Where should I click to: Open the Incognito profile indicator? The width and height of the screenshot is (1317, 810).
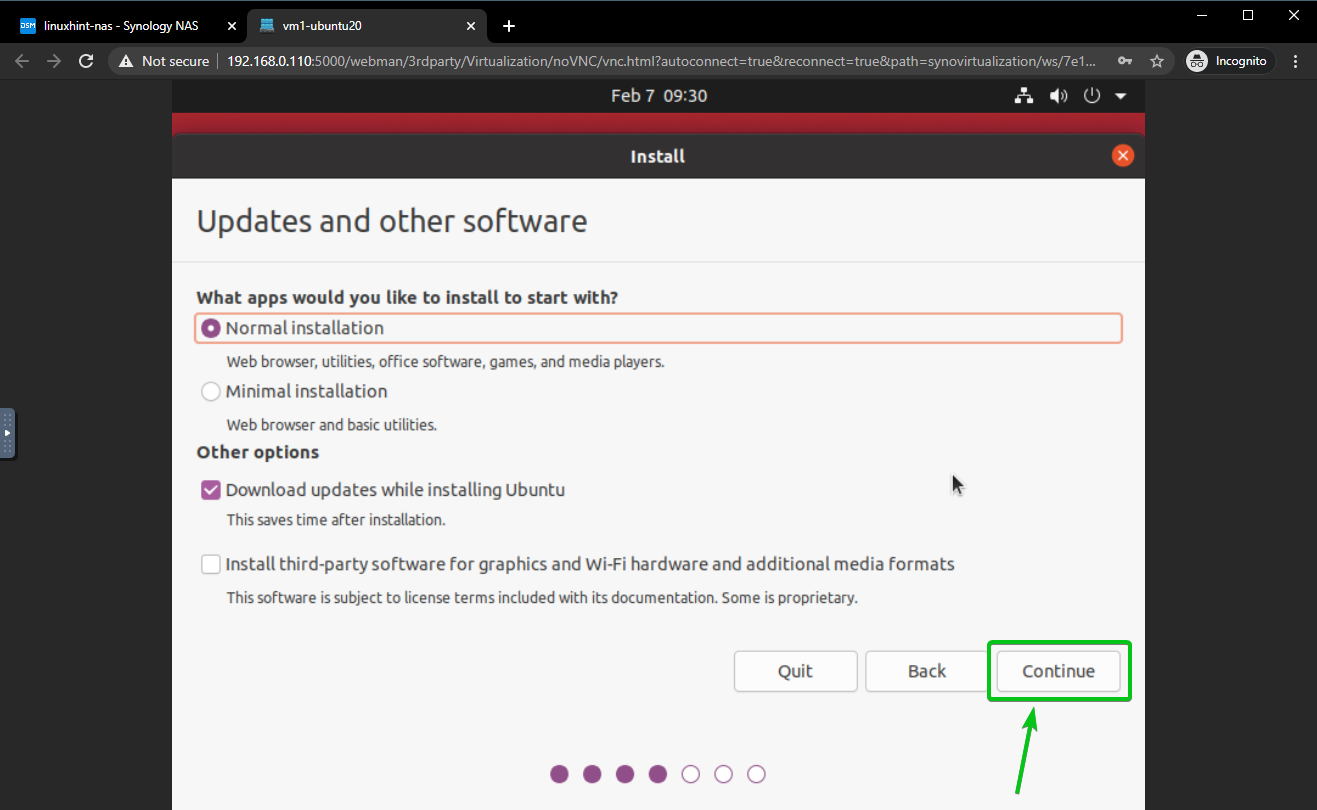[x=1227, y=61]
